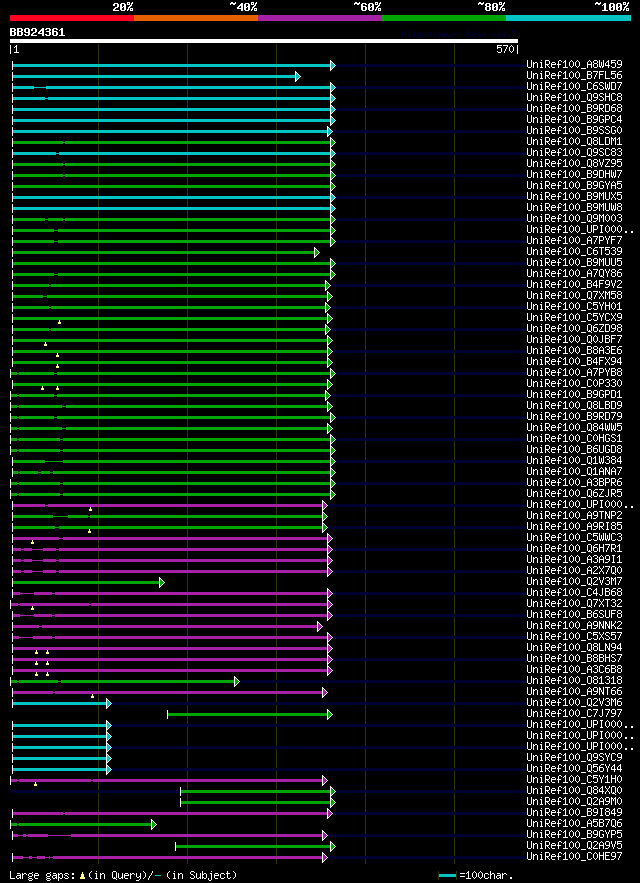Click the Large gaps legend text

coord(42,876)
